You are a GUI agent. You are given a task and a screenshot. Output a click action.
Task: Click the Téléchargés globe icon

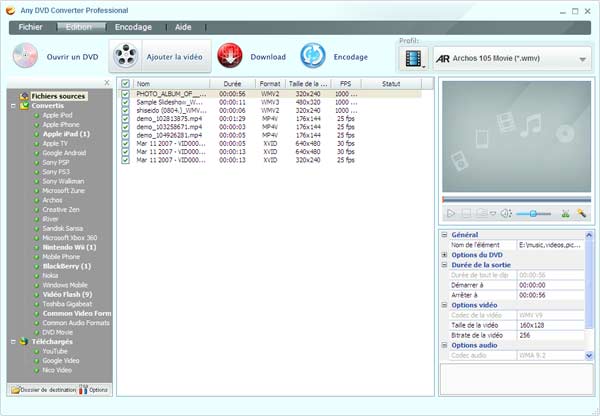[x=24, y=341]
